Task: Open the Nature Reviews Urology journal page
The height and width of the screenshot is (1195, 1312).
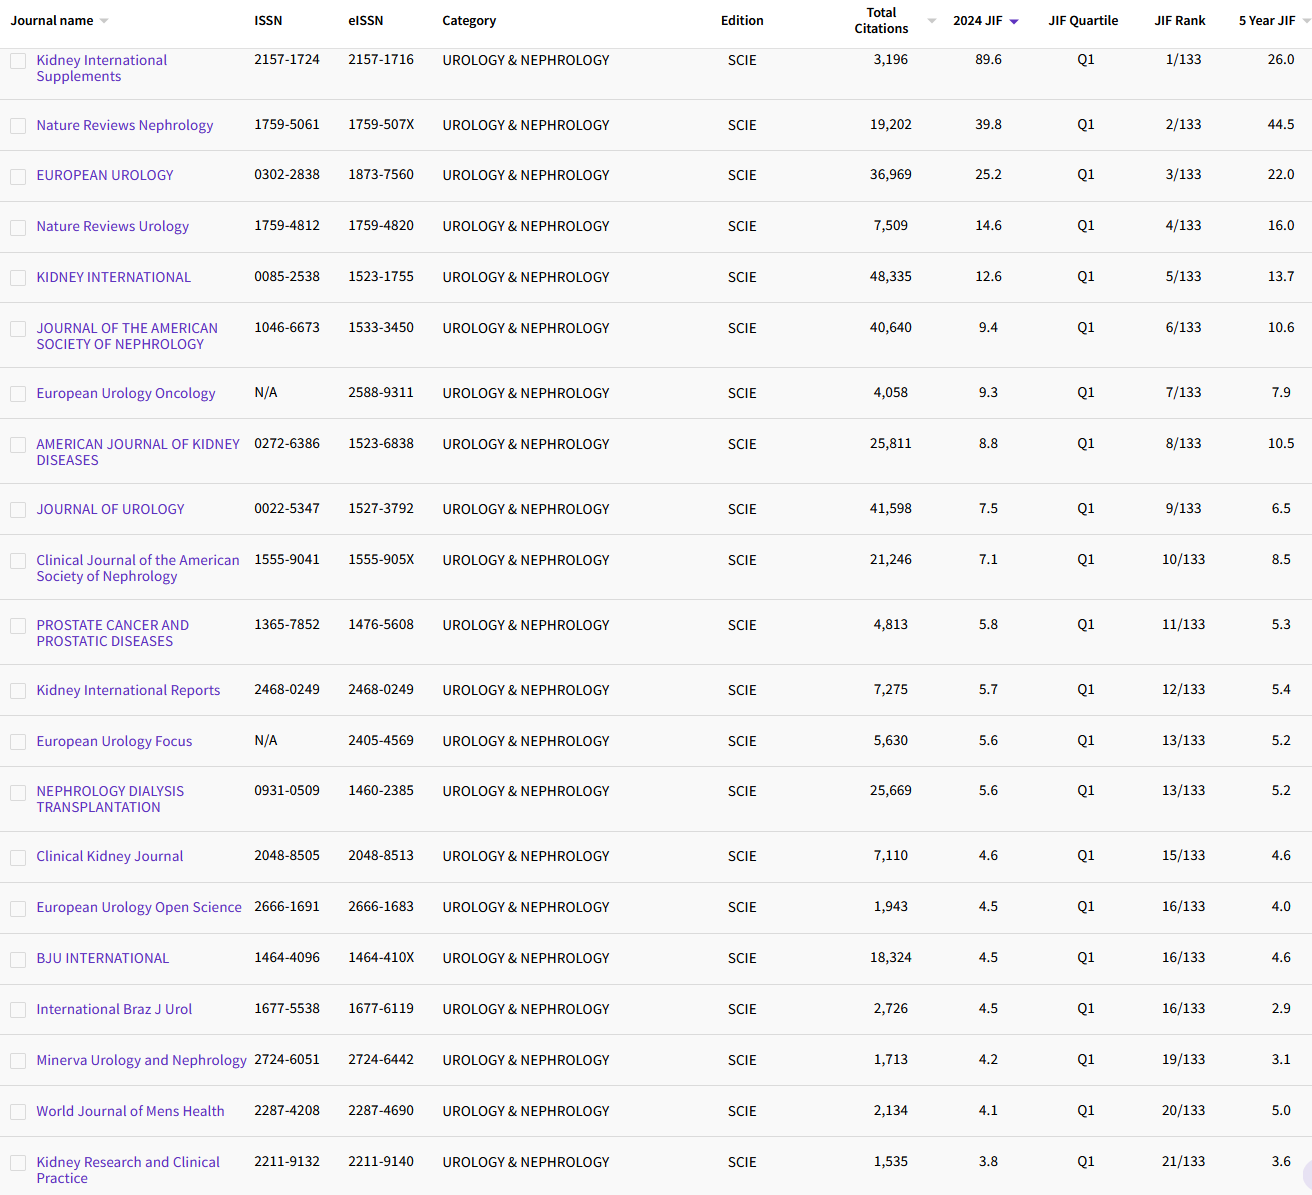Action: [112, 226]
